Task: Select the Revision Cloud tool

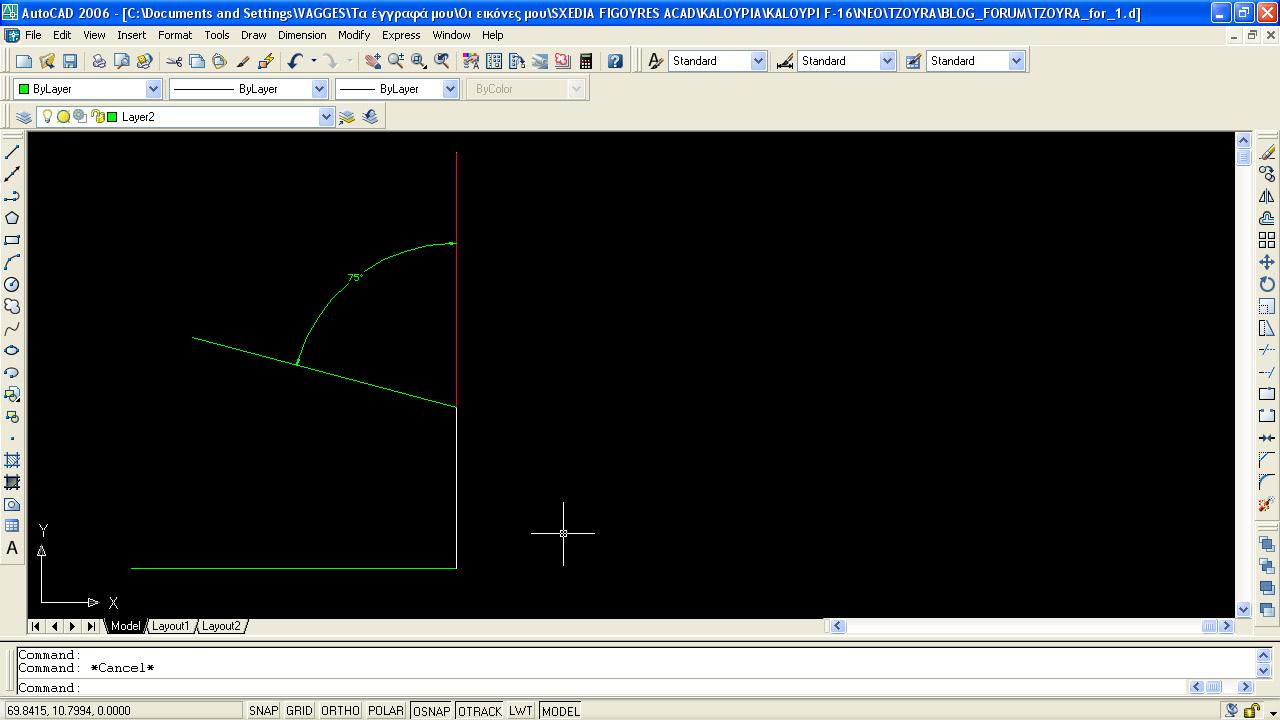Action: (12, 306)
